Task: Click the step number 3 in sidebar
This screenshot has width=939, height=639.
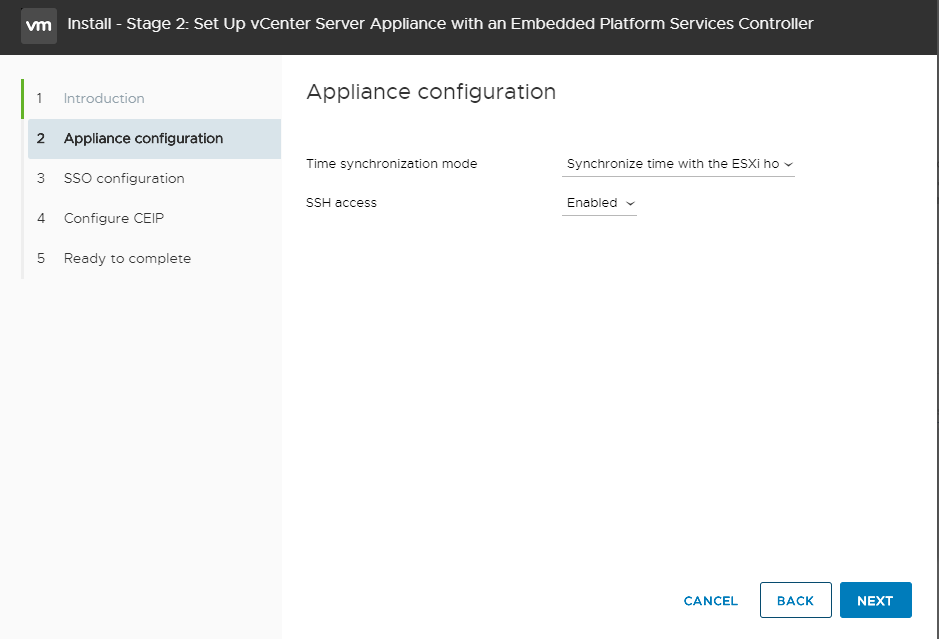Action: (41, 178)
